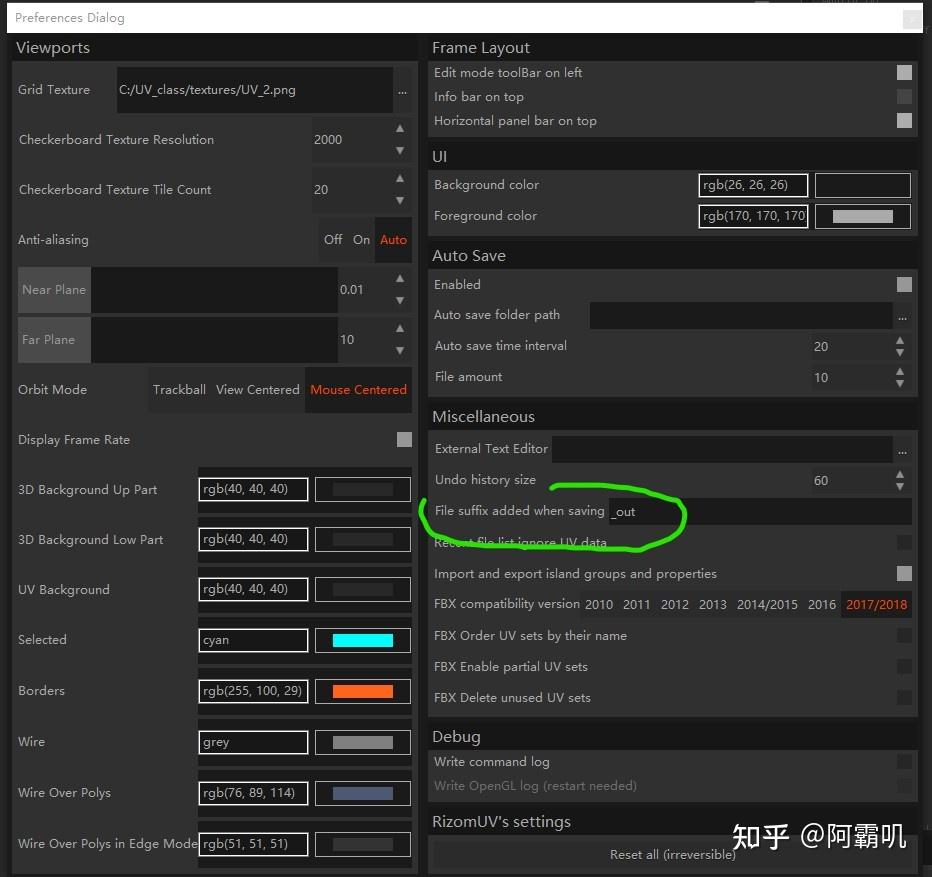Set Anti-aliasing to Off
The image size is (932, 877).
(x=333, y=240)
